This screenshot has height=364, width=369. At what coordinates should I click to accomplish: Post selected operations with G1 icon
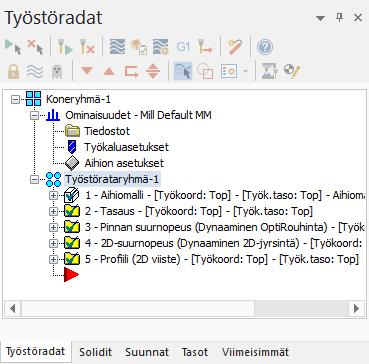click(x=183, y=47)
